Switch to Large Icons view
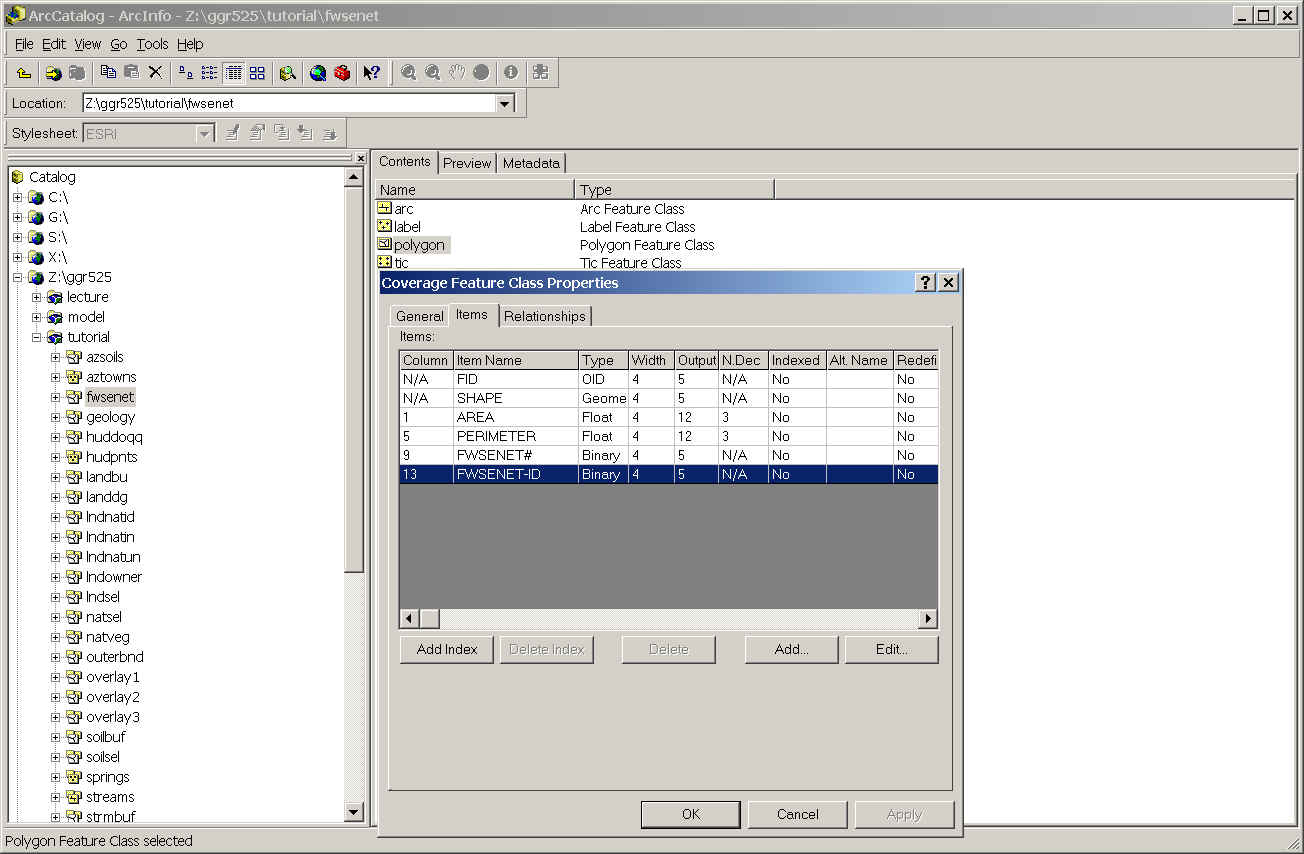The height and width of the screenshot is (854, 1304). pos(186,73)
